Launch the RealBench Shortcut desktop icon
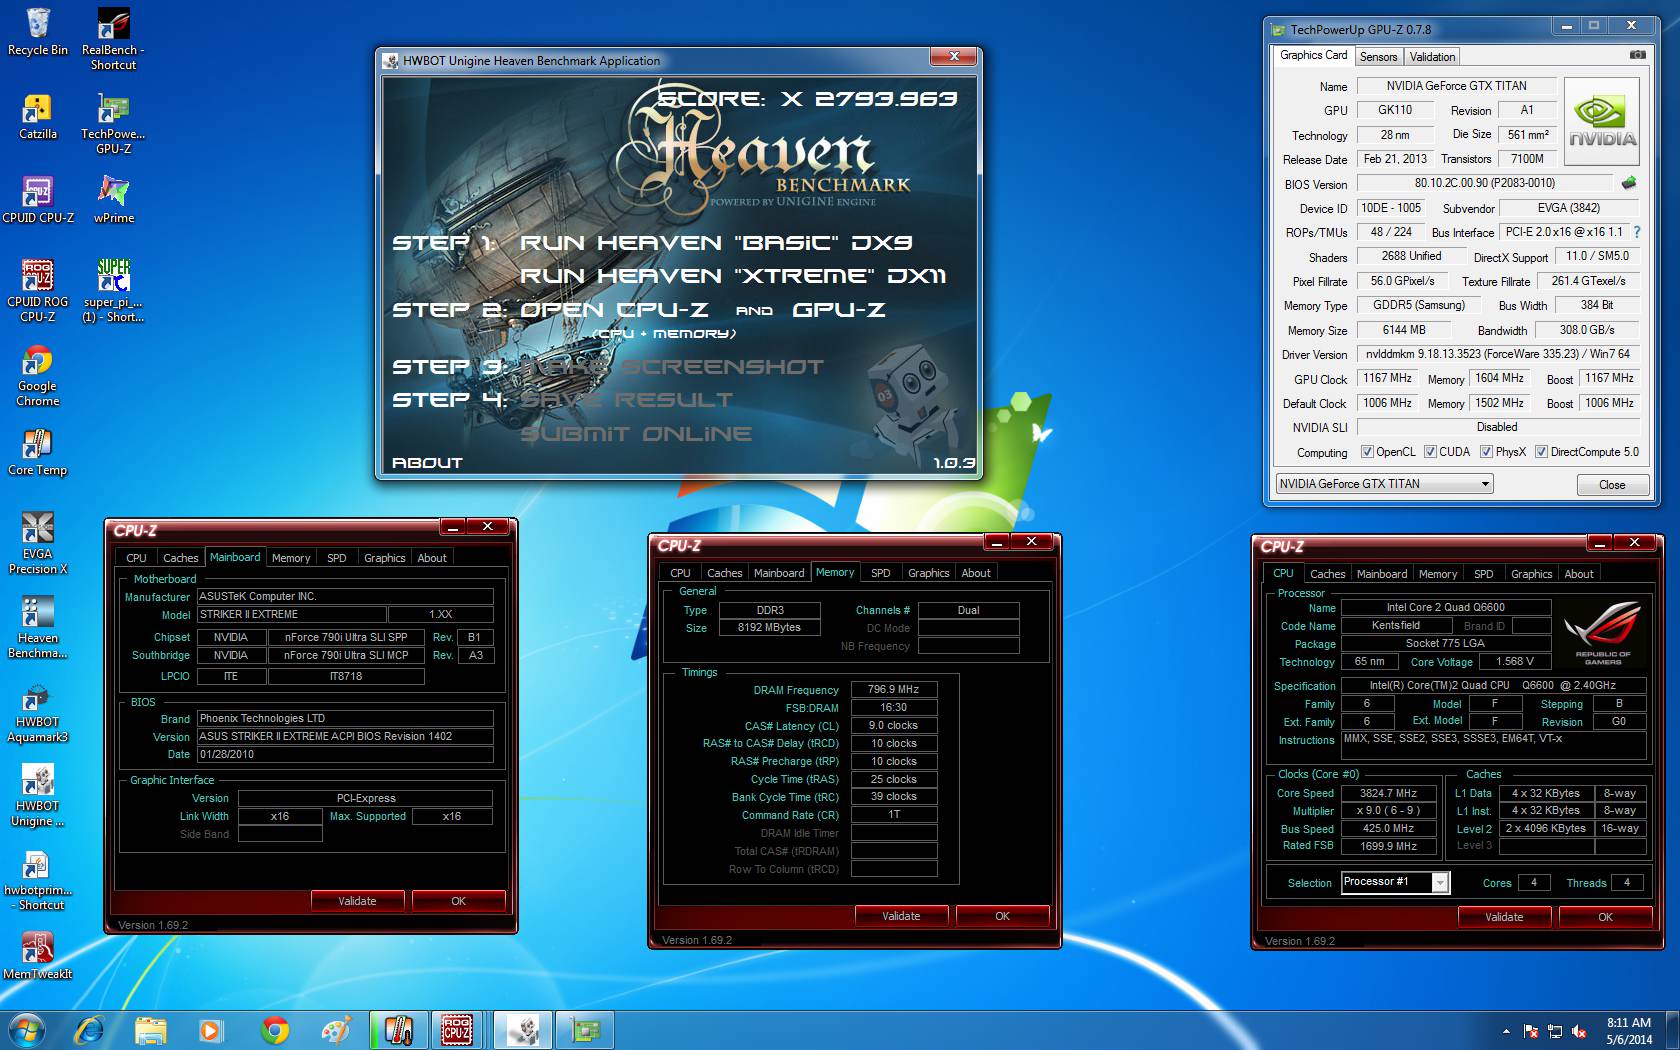 coord(113,40)
